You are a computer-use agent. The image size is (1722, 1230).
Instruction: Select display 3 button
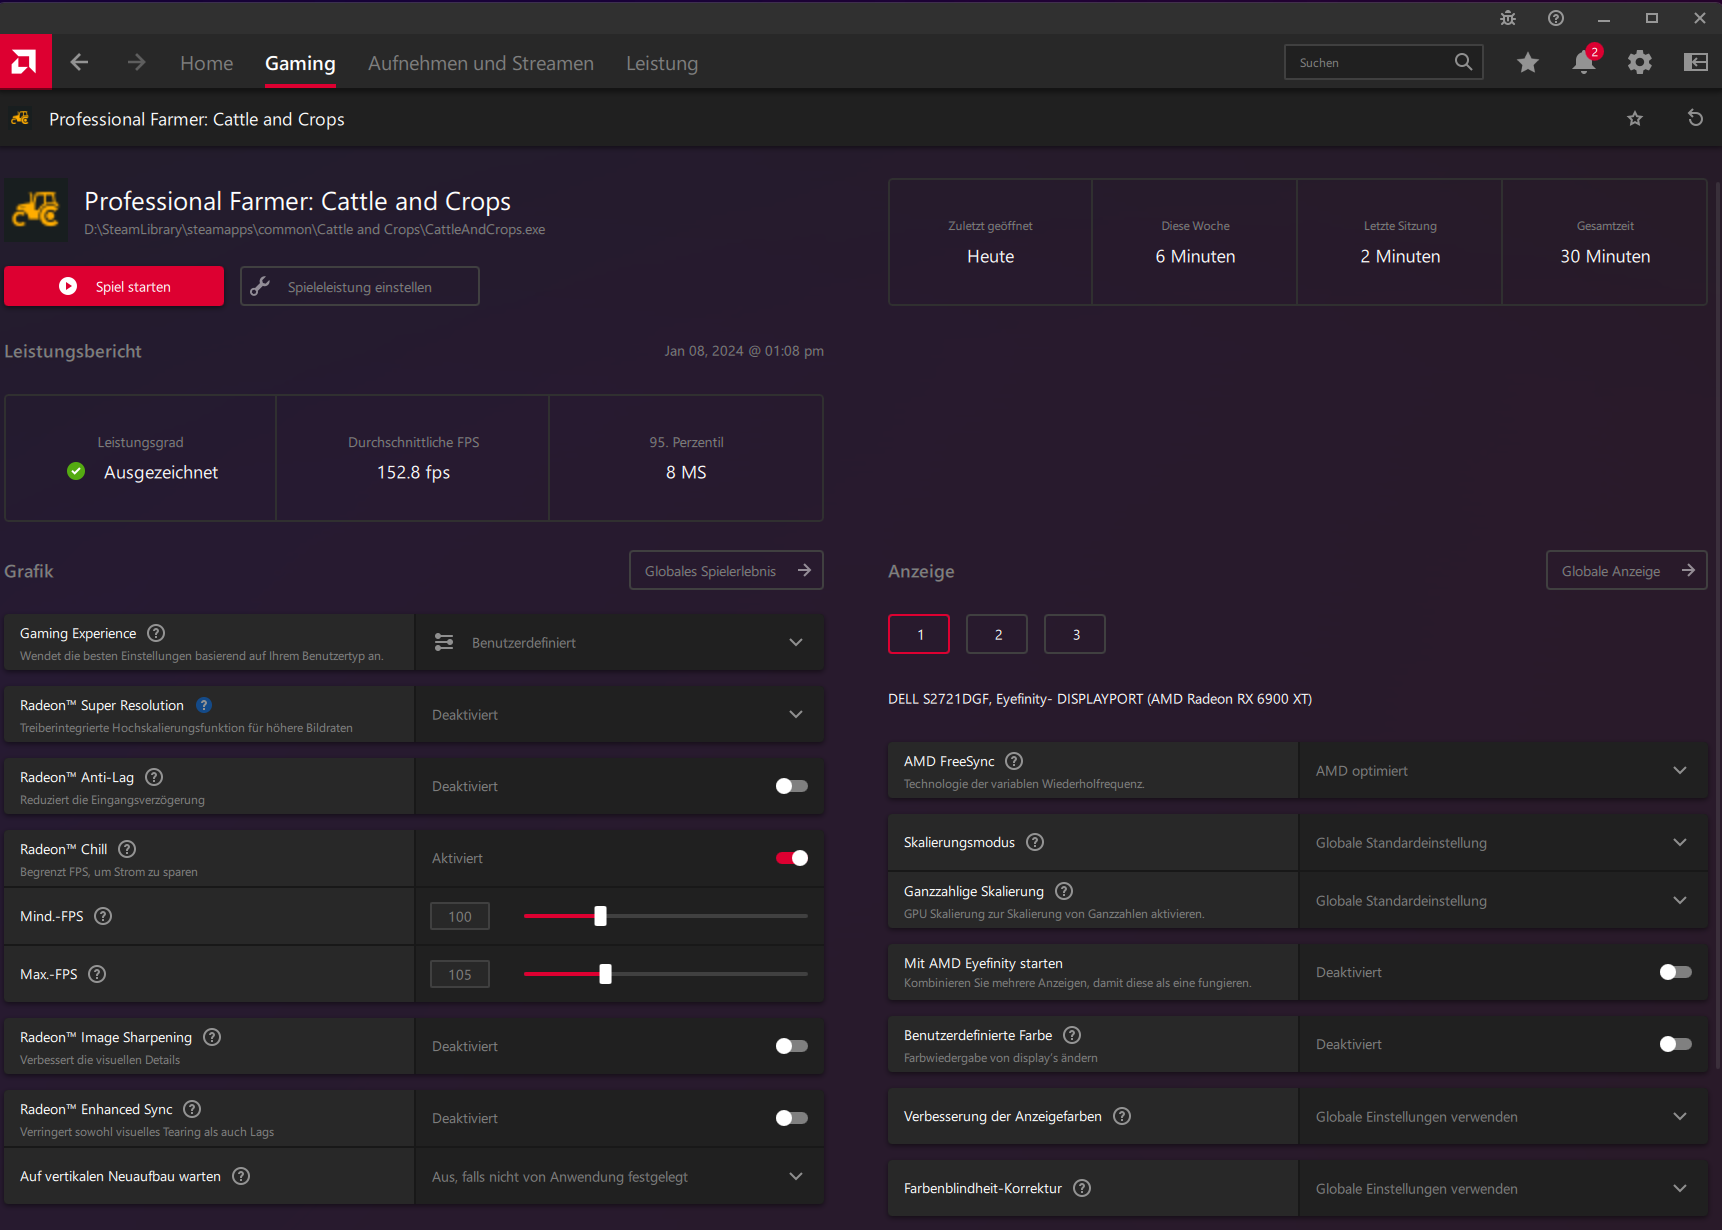pyautogui.click(x=1075, y=634)
